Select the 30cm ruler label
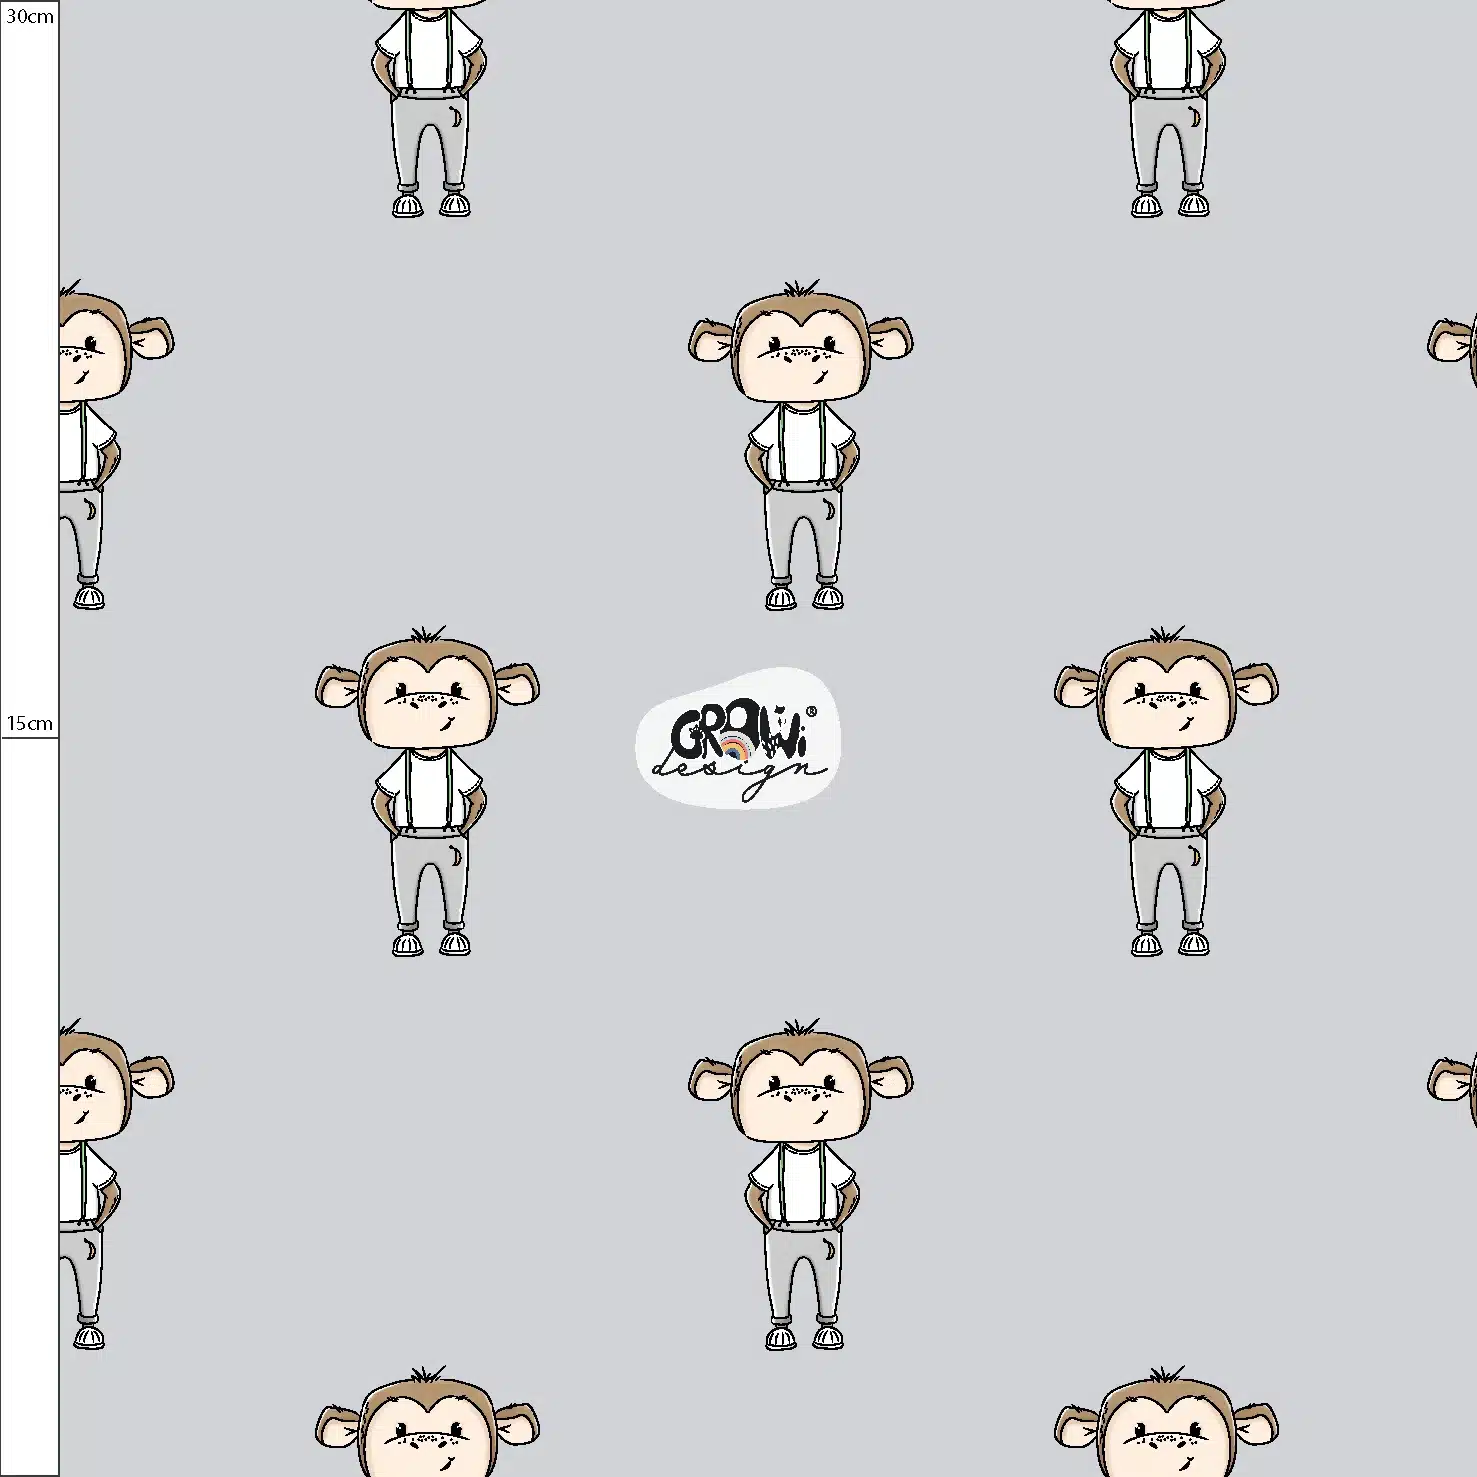1477x1477 pixels. tap(30, 17)
